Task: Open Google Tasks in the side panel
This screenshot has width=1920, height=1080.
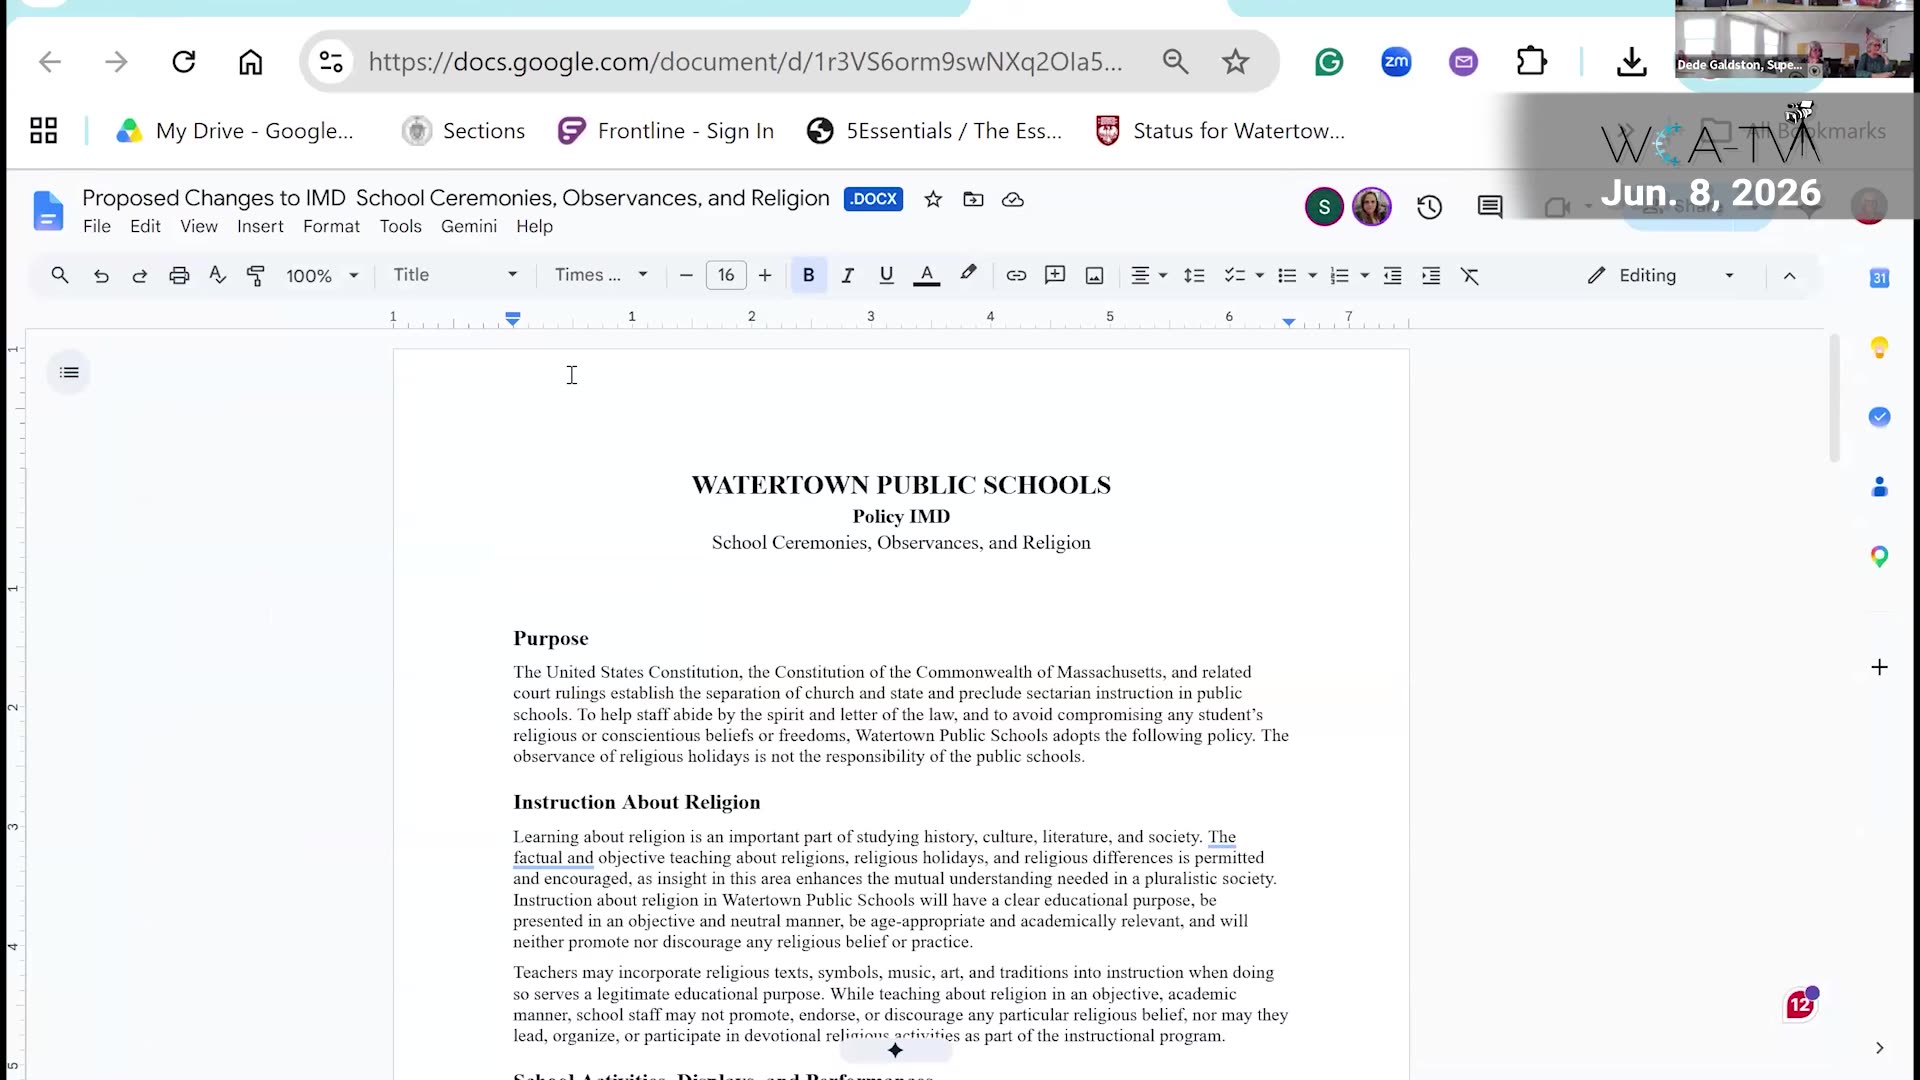Action: click(x=1880, y=417)
